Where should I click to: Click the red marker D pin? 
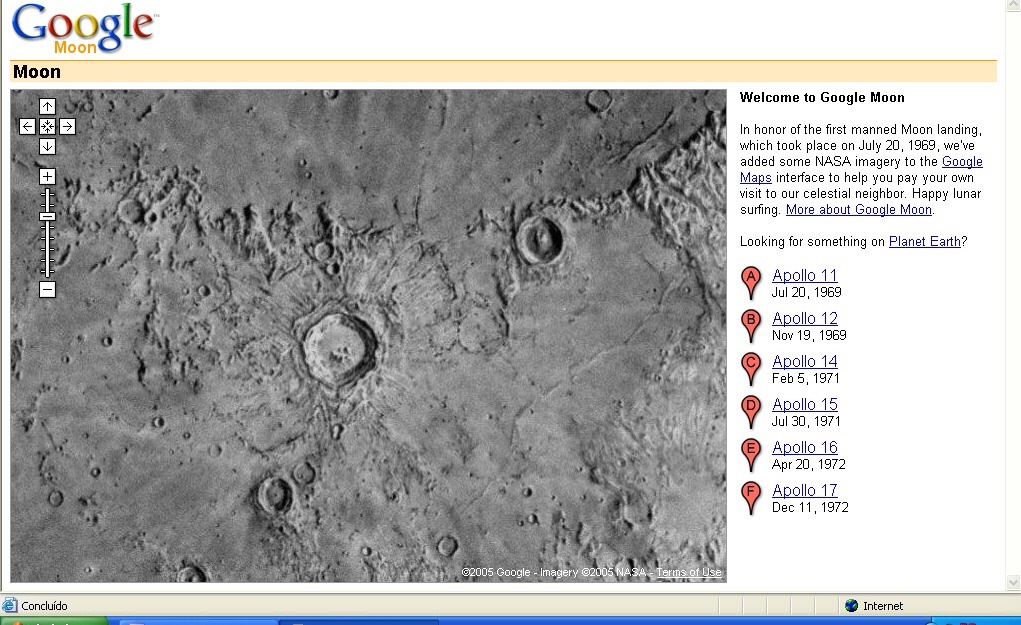pos(751,411)
